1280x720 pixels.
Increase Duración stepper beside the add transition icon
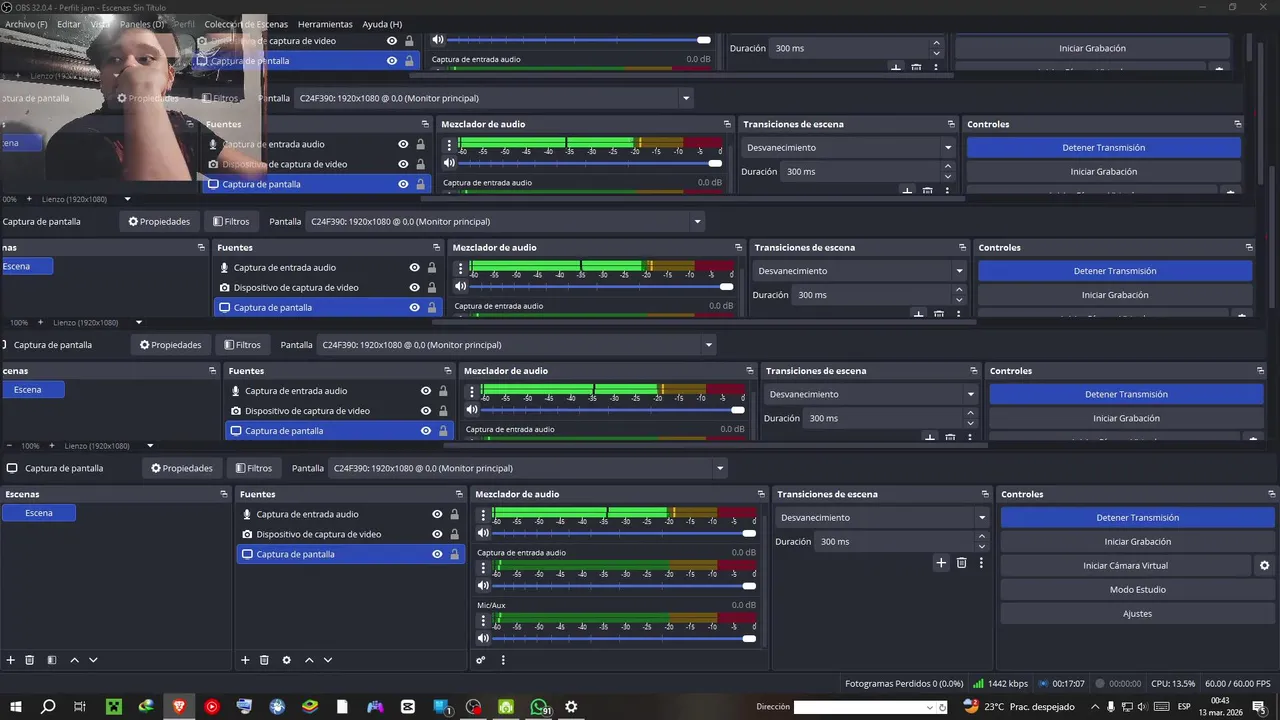point(981,537)
